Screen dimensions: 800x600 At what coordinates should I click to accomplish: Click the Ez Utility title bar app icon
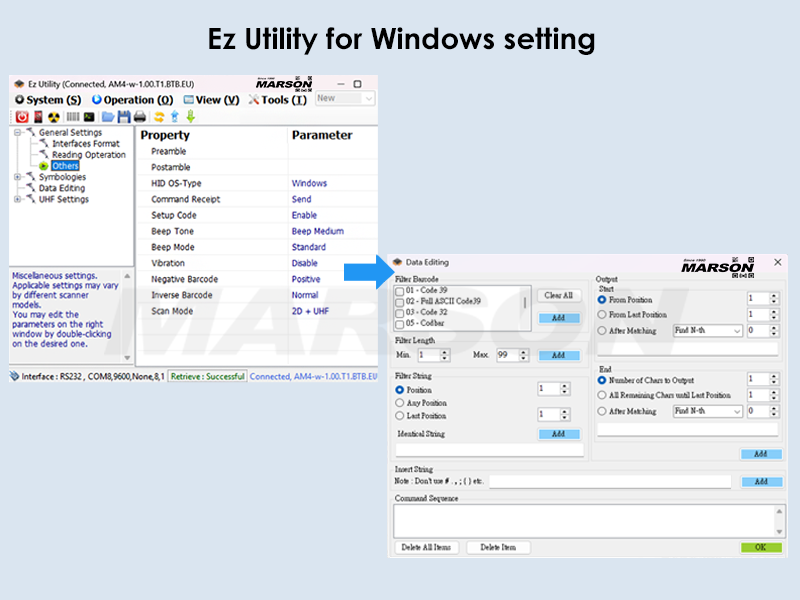pyautogui.click(x=19, y=84)
